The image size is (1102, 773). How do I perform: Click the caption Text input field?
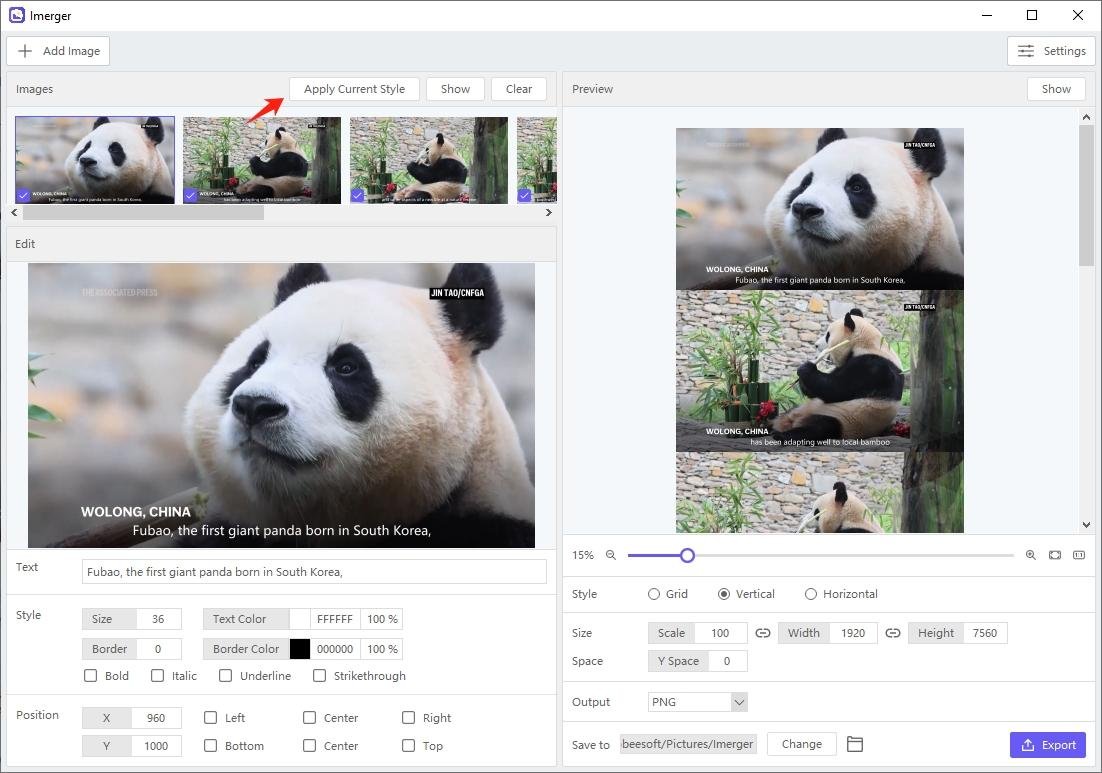(x=314, y=571)
